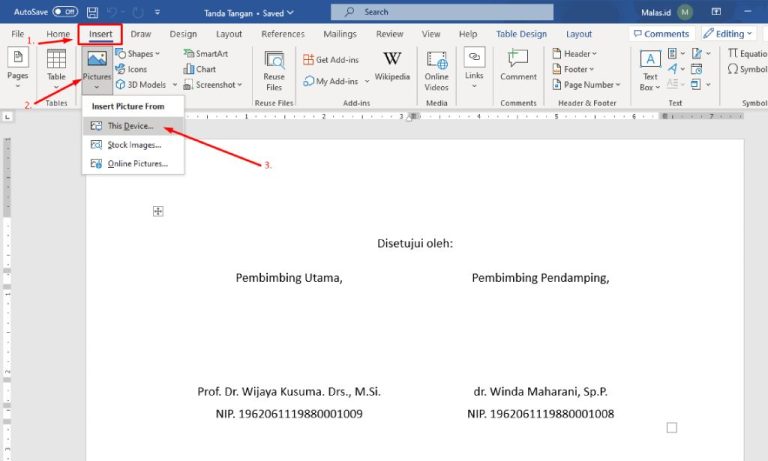This screenshot has width=768, height=461.
Task: Open the Header dropdown
Action: pyautogui.click(x=575, y=53)
